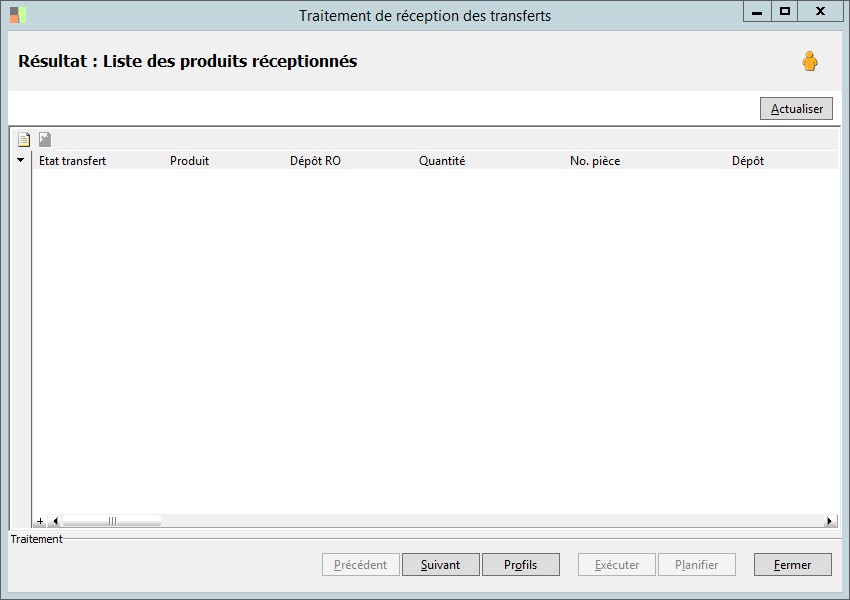
Task: Sort by the Etat transfert column header
Action: (73, 161)
